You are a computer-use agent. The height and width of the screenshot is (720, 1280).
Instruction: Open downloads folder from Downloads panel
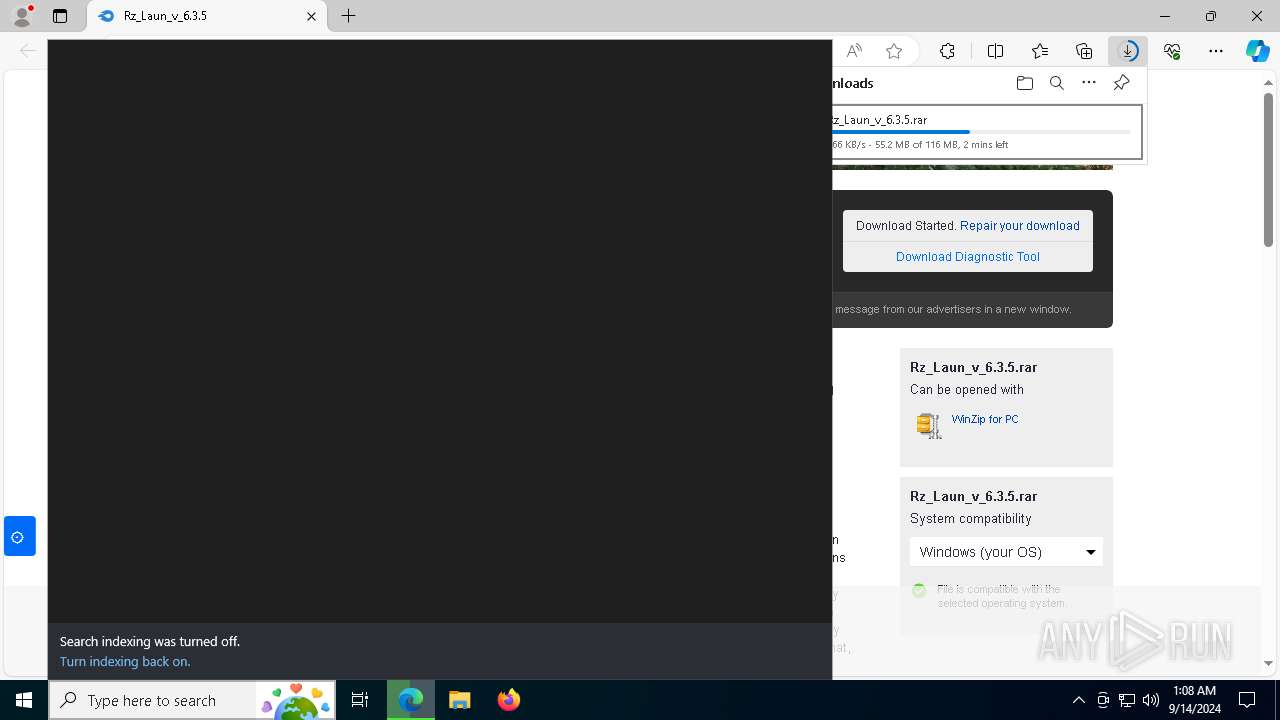(1024, 83)
